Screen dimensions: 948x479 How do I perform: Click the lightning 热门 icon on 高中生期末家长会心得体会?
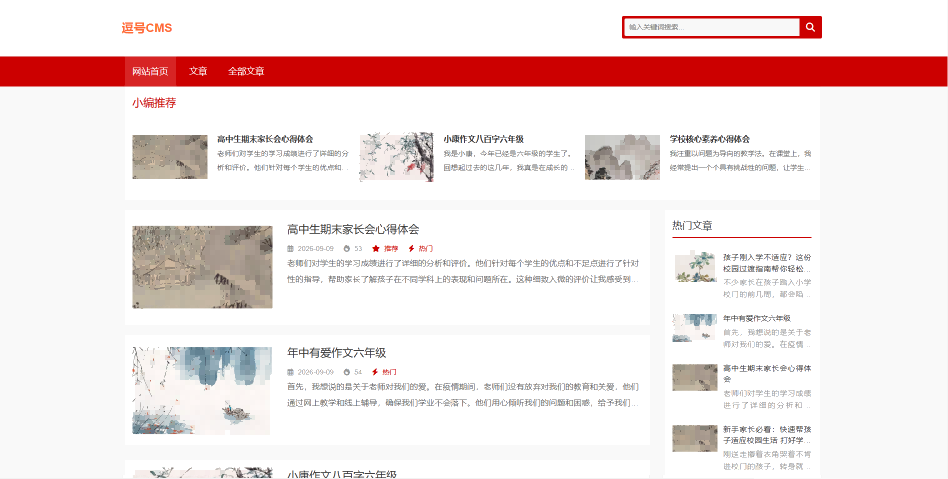[411, 249]
